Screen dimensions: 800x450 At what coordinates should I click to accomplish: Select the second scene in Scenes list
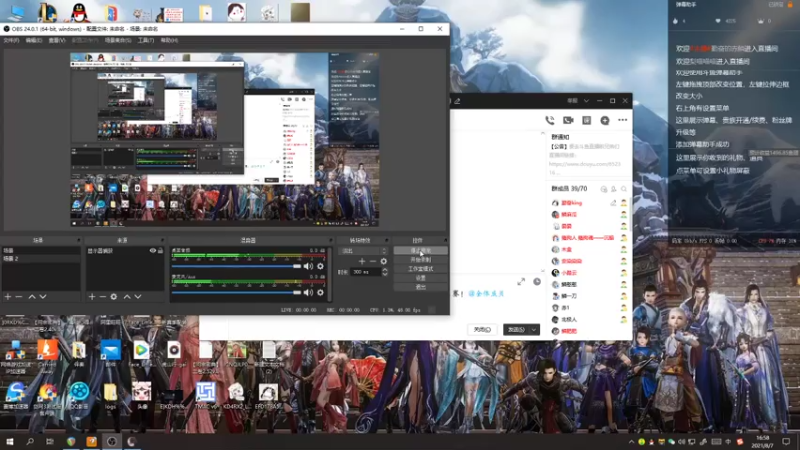[41, 259]
